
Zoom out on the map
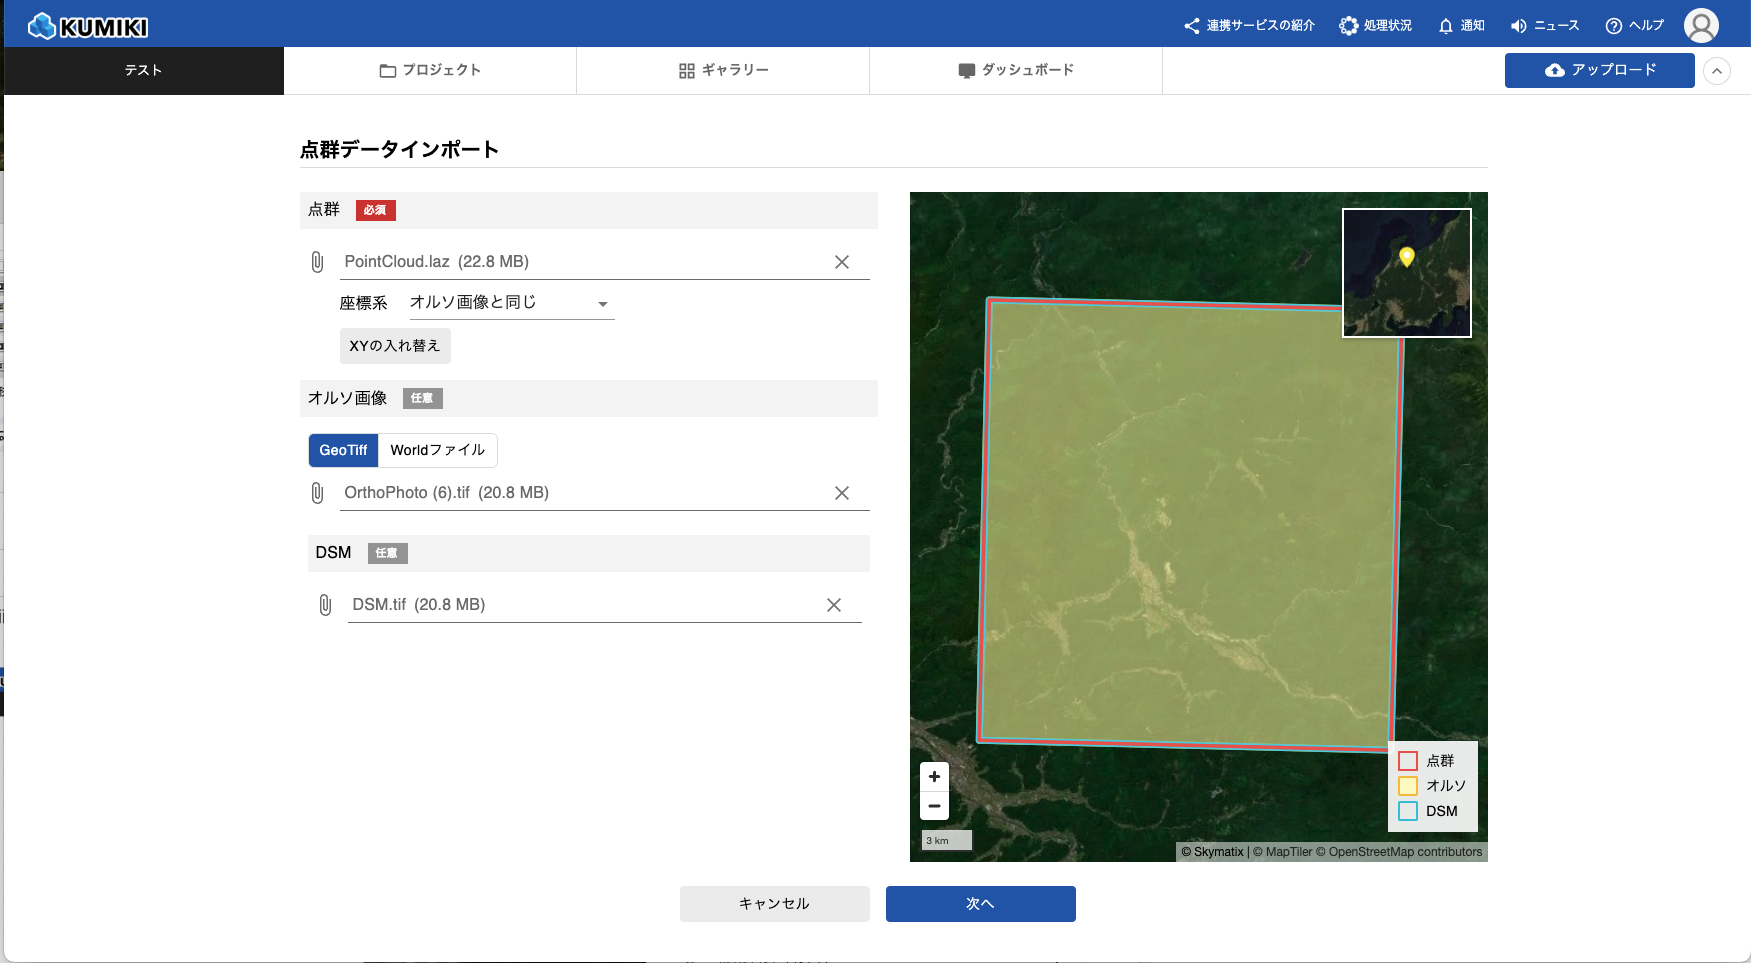pos(934,806)
